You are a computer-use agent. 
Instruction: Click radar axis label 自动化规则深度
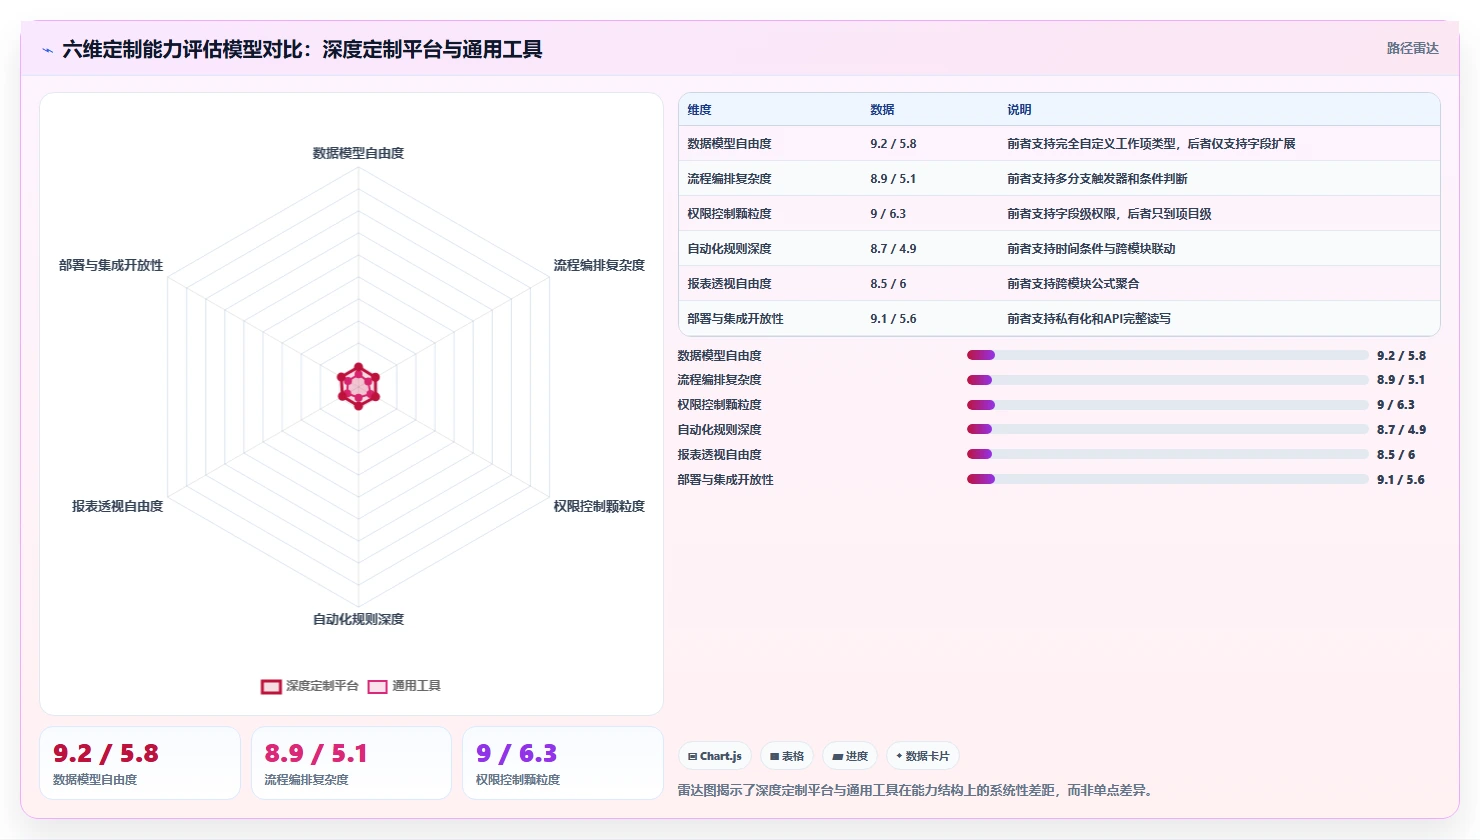[x=358, y=619]
